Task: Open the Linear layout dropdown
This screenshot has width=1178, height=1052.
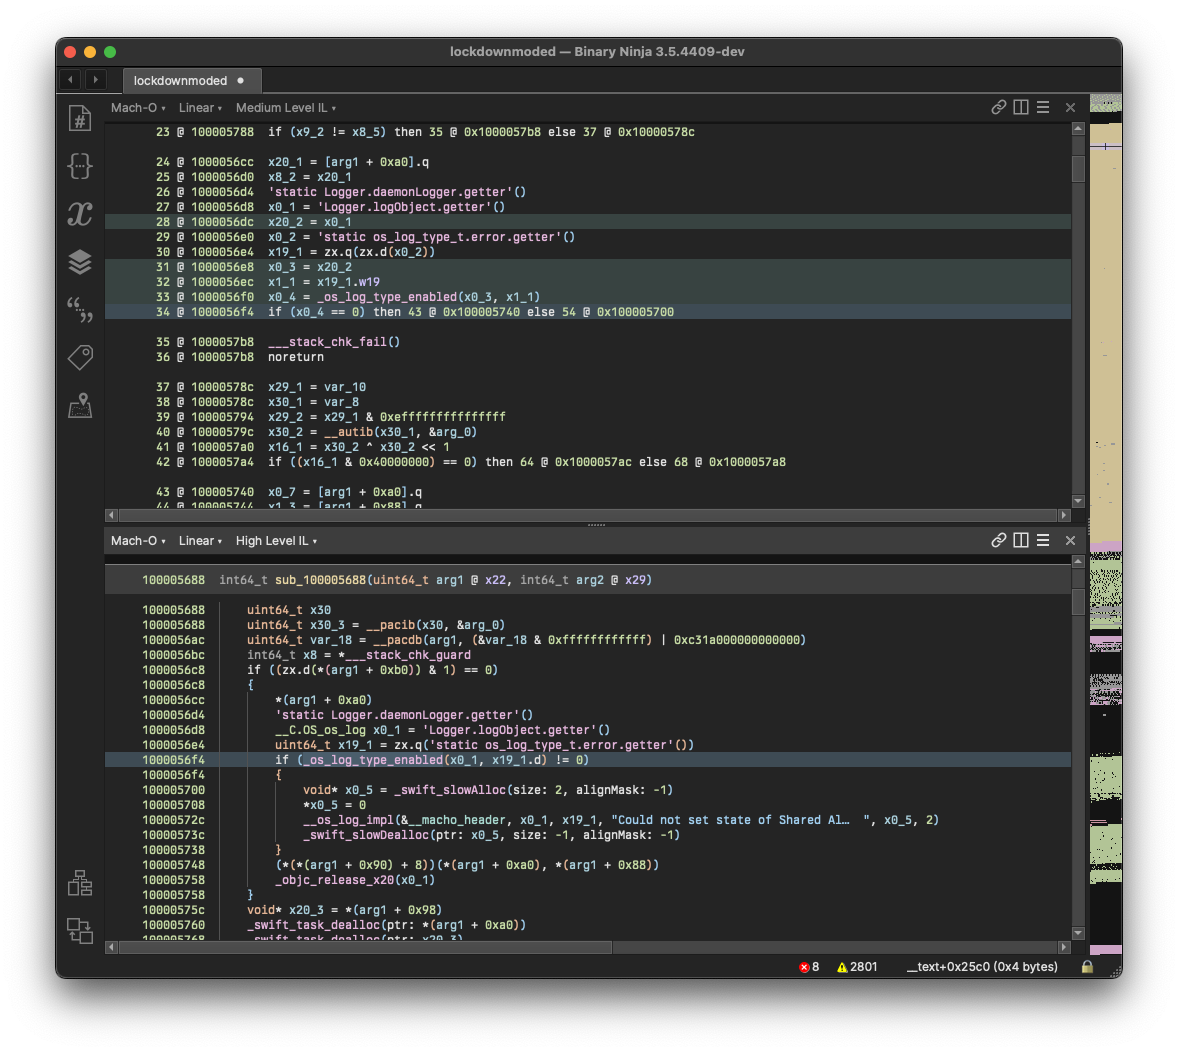Action: click(200, 107)
